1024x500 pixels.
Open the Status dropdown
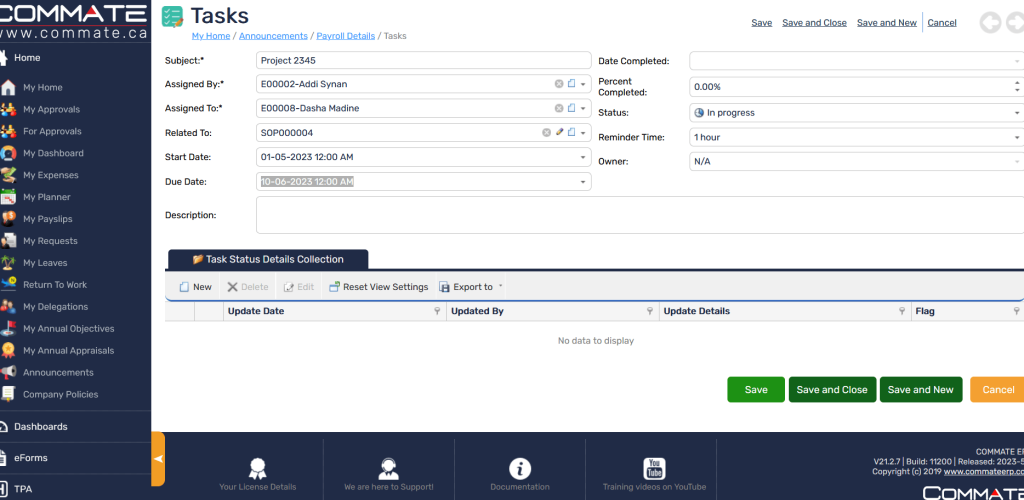(1017, 113)
